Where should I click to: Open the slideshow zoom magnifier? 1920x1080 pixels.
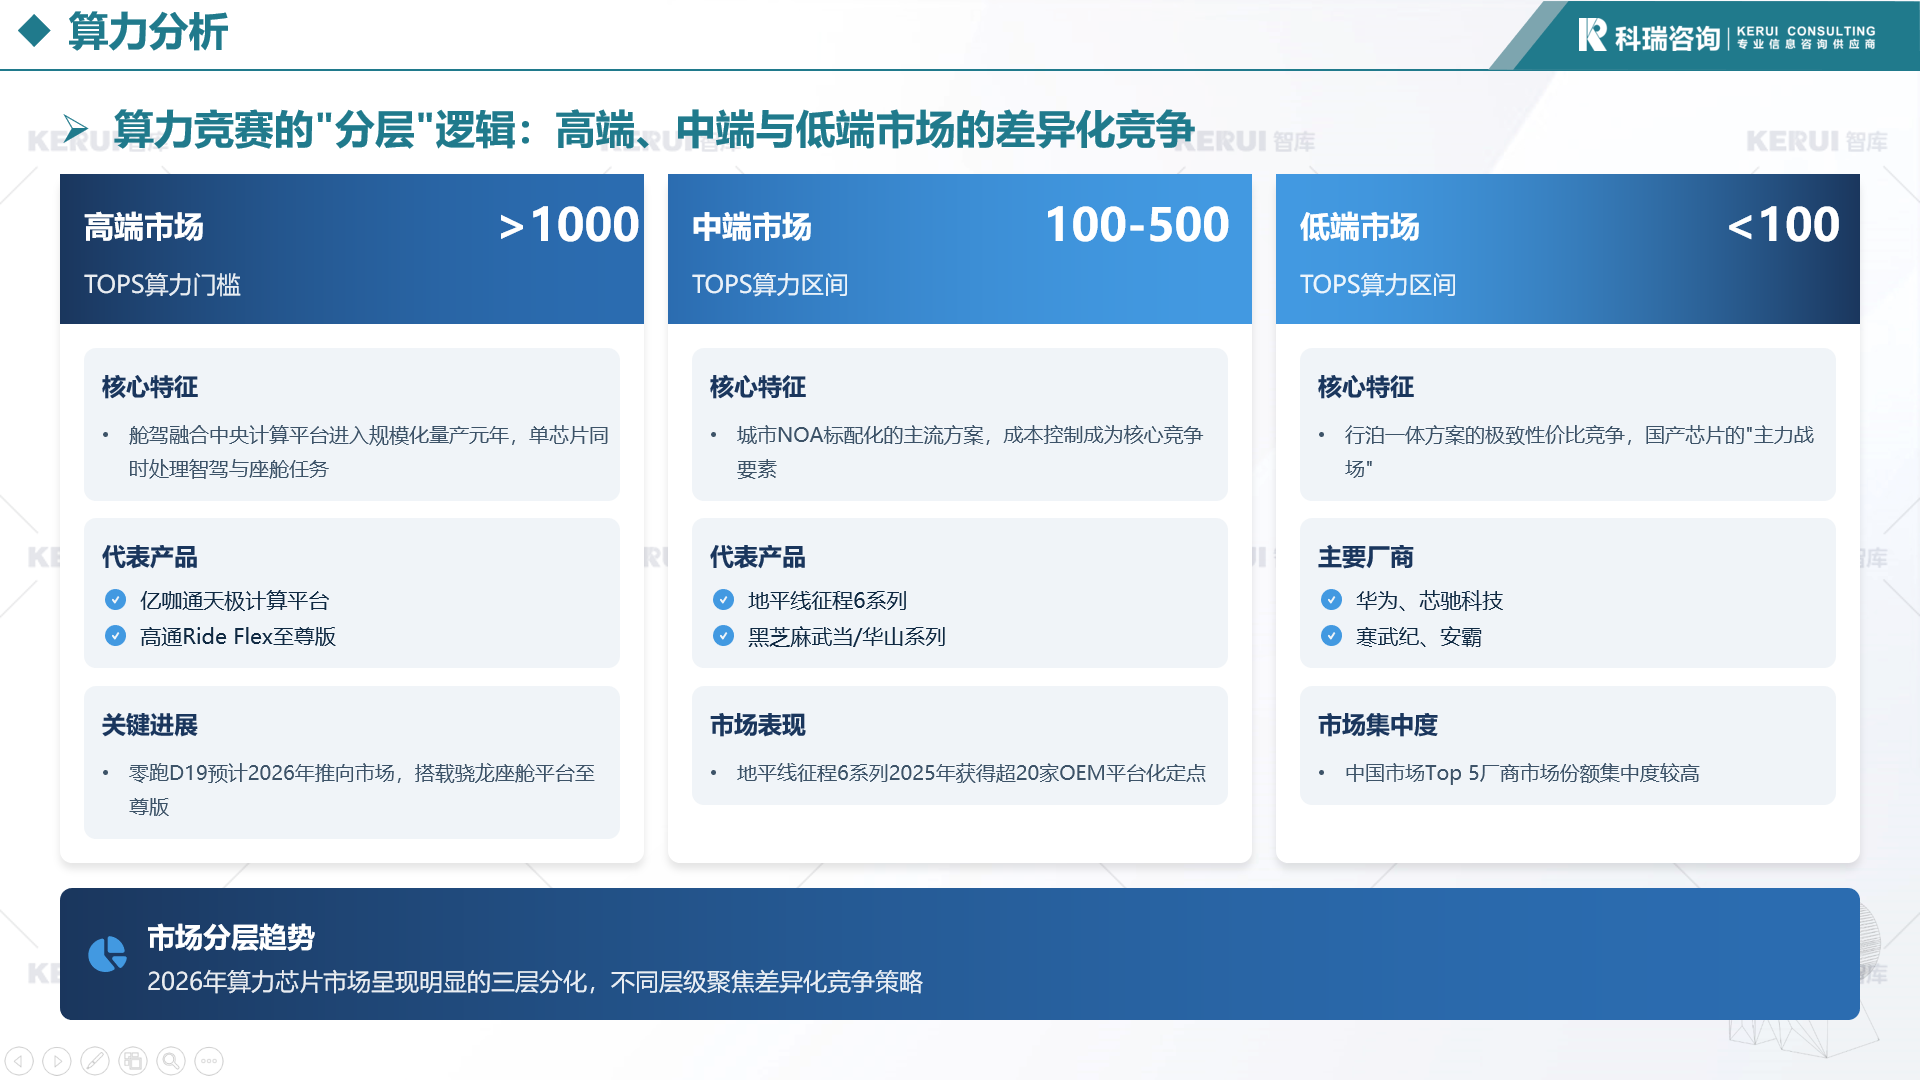click(171, 1060)
